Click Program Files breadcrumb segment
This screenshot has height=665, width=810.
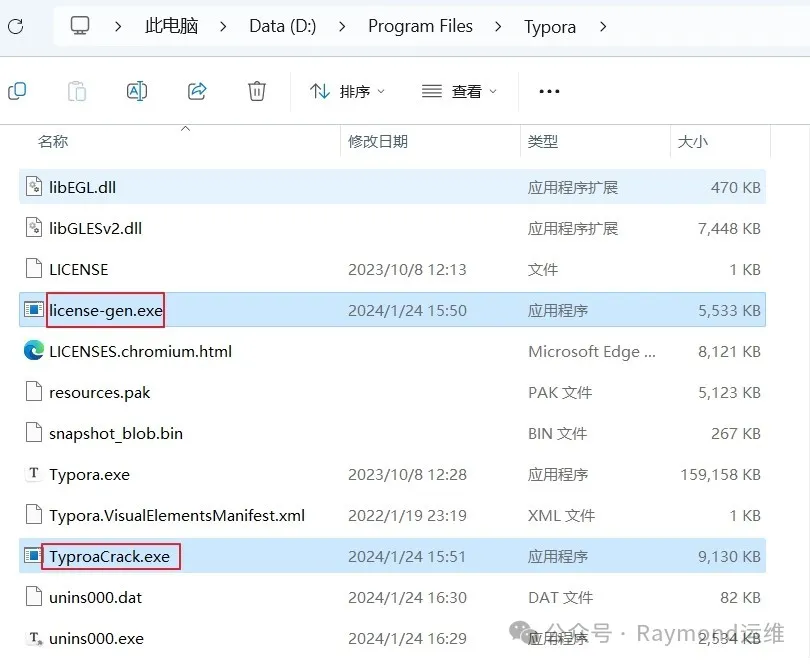[x=420, y=26]
